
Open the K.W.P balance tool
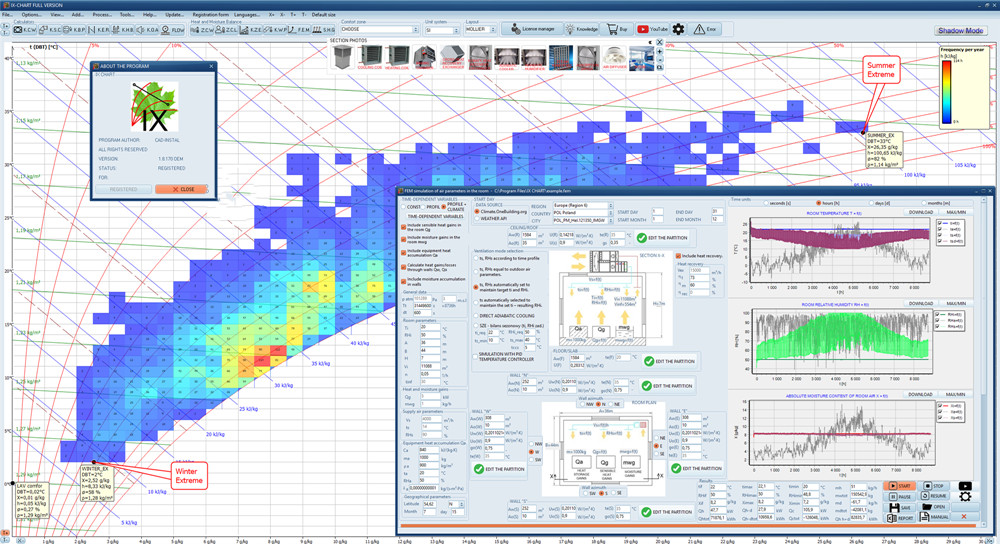coord(275,30)
